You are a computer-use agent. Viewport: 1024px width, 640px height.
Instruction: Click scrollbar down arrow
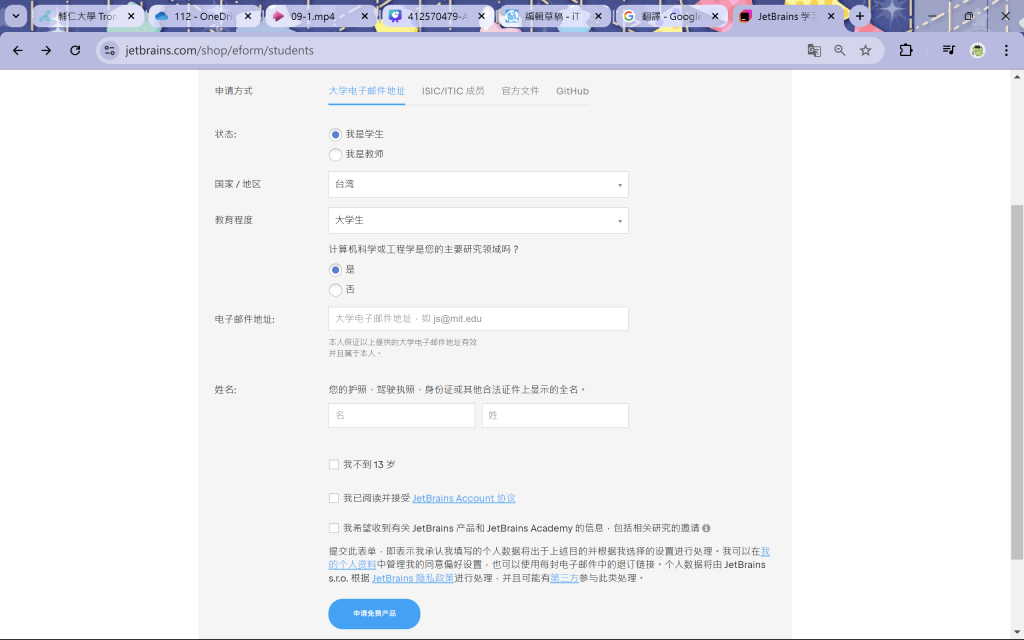click(1017, 632)
